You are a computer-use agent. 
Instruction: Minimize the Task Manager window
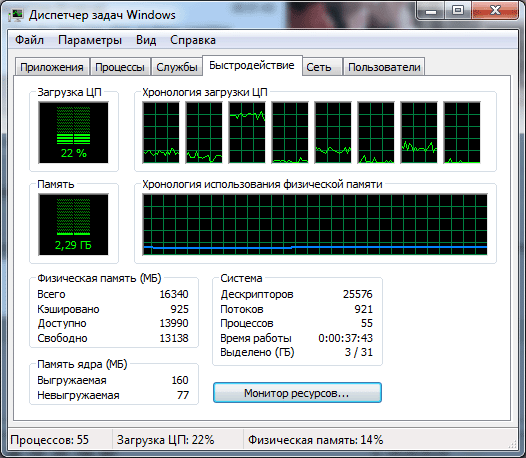pyautogui.click(x=431, y=11)
